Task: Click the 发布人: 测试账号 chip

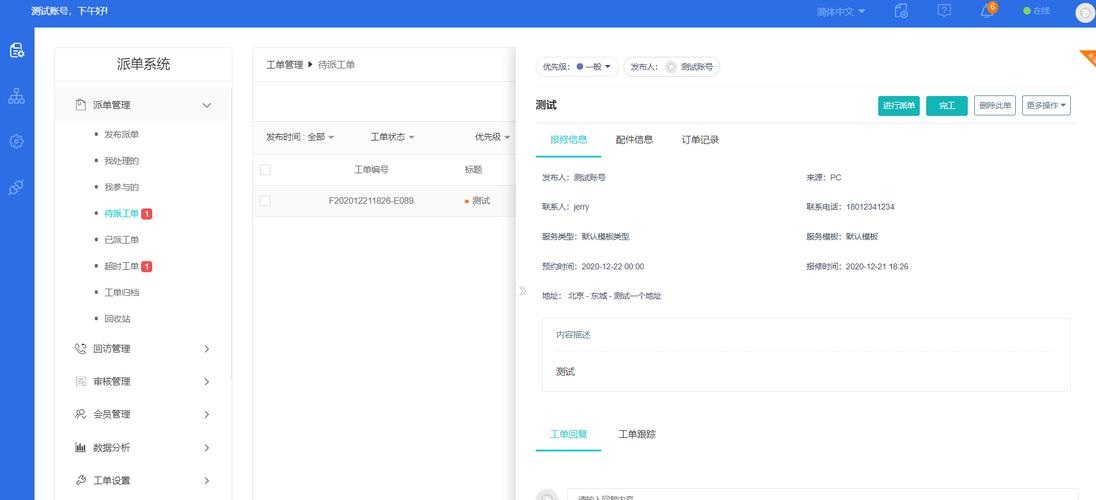Action: pos(672,66)
